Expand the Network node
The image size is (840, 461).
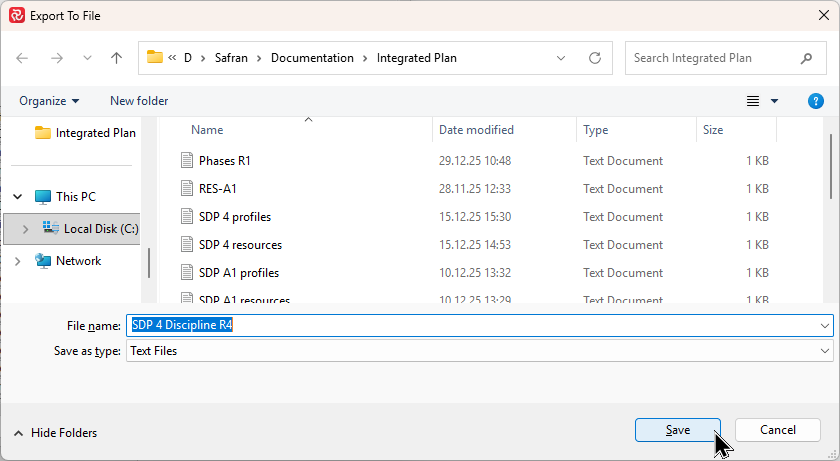[x=18, y=261]
